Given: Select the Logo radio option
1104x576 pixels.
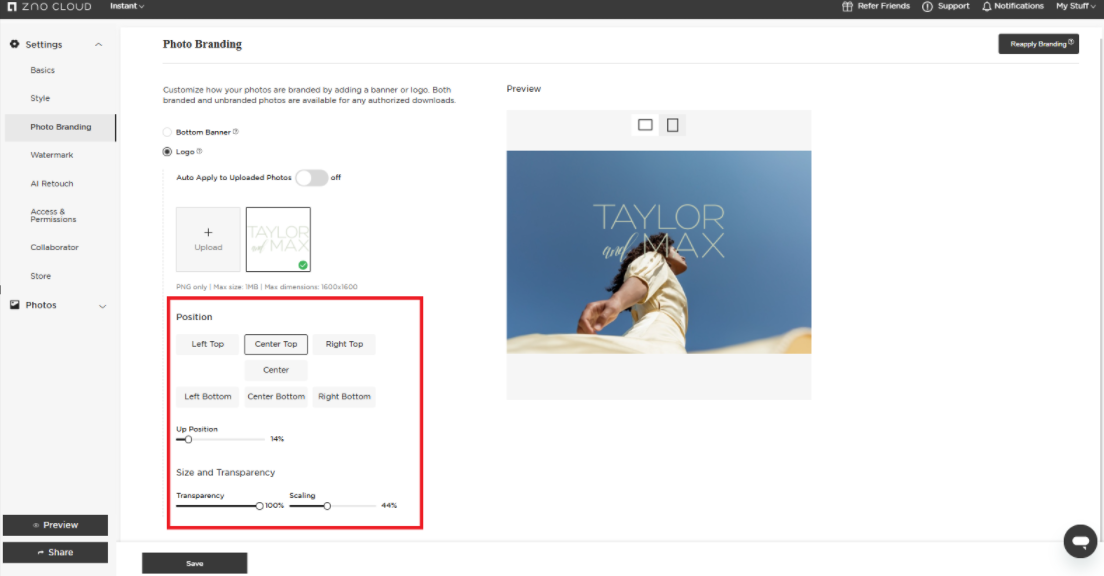Looking at the screenshot, I should (x=167, y=152).
